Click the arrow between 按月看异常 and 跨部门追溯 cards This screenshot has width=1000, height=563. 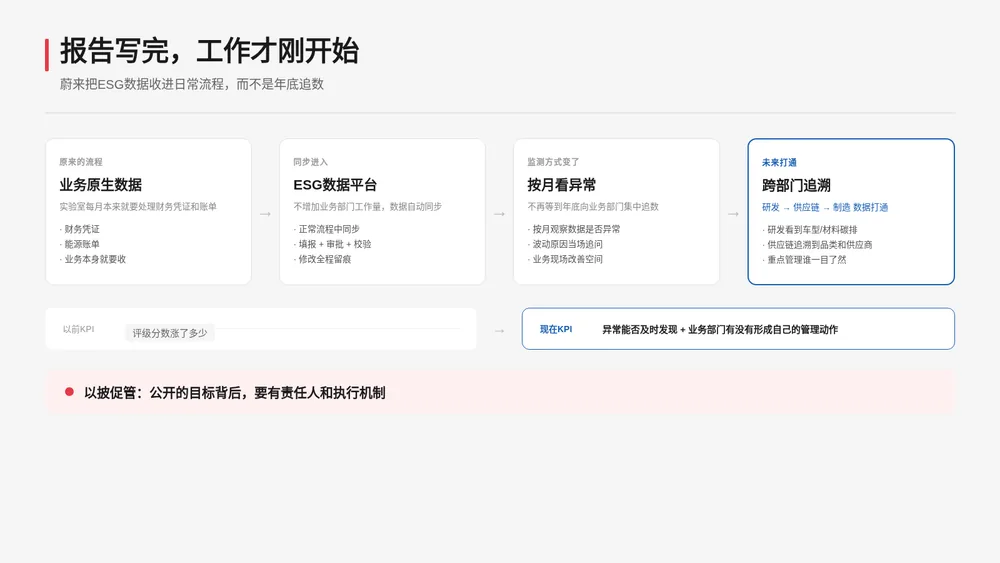[733, 214]
